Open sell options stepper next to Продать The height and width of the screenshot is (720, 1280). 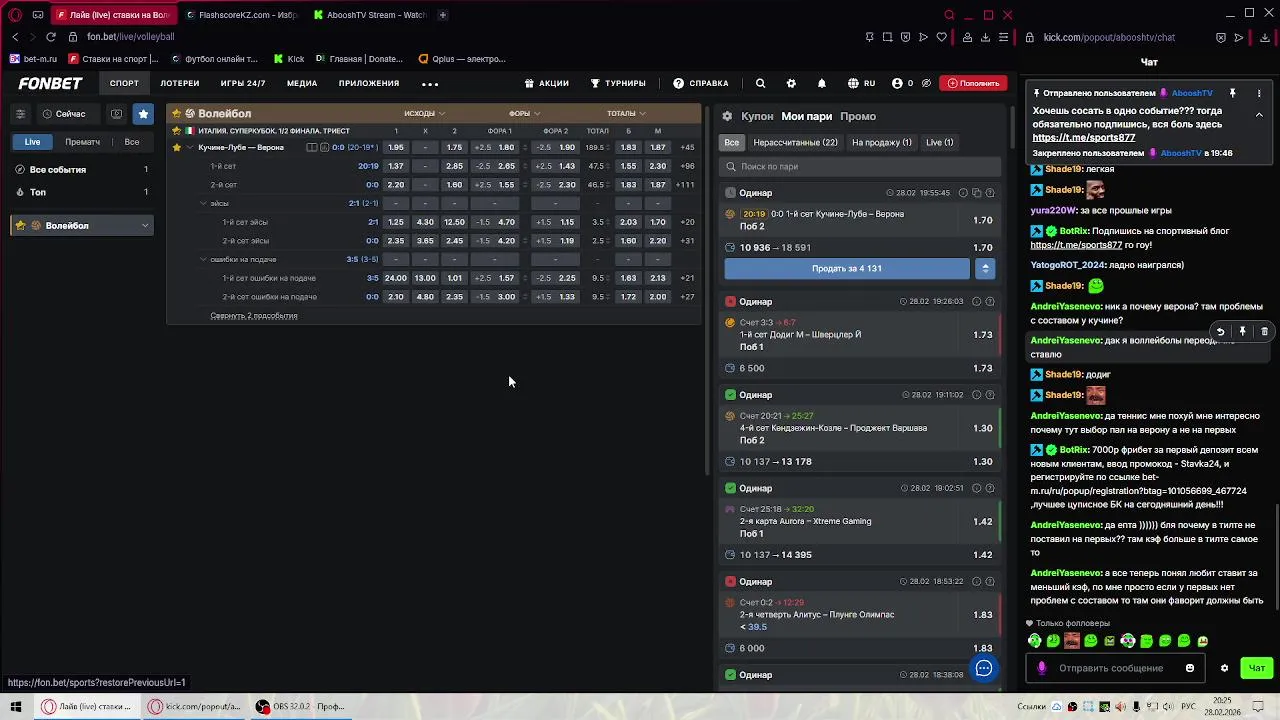point(985,268)
